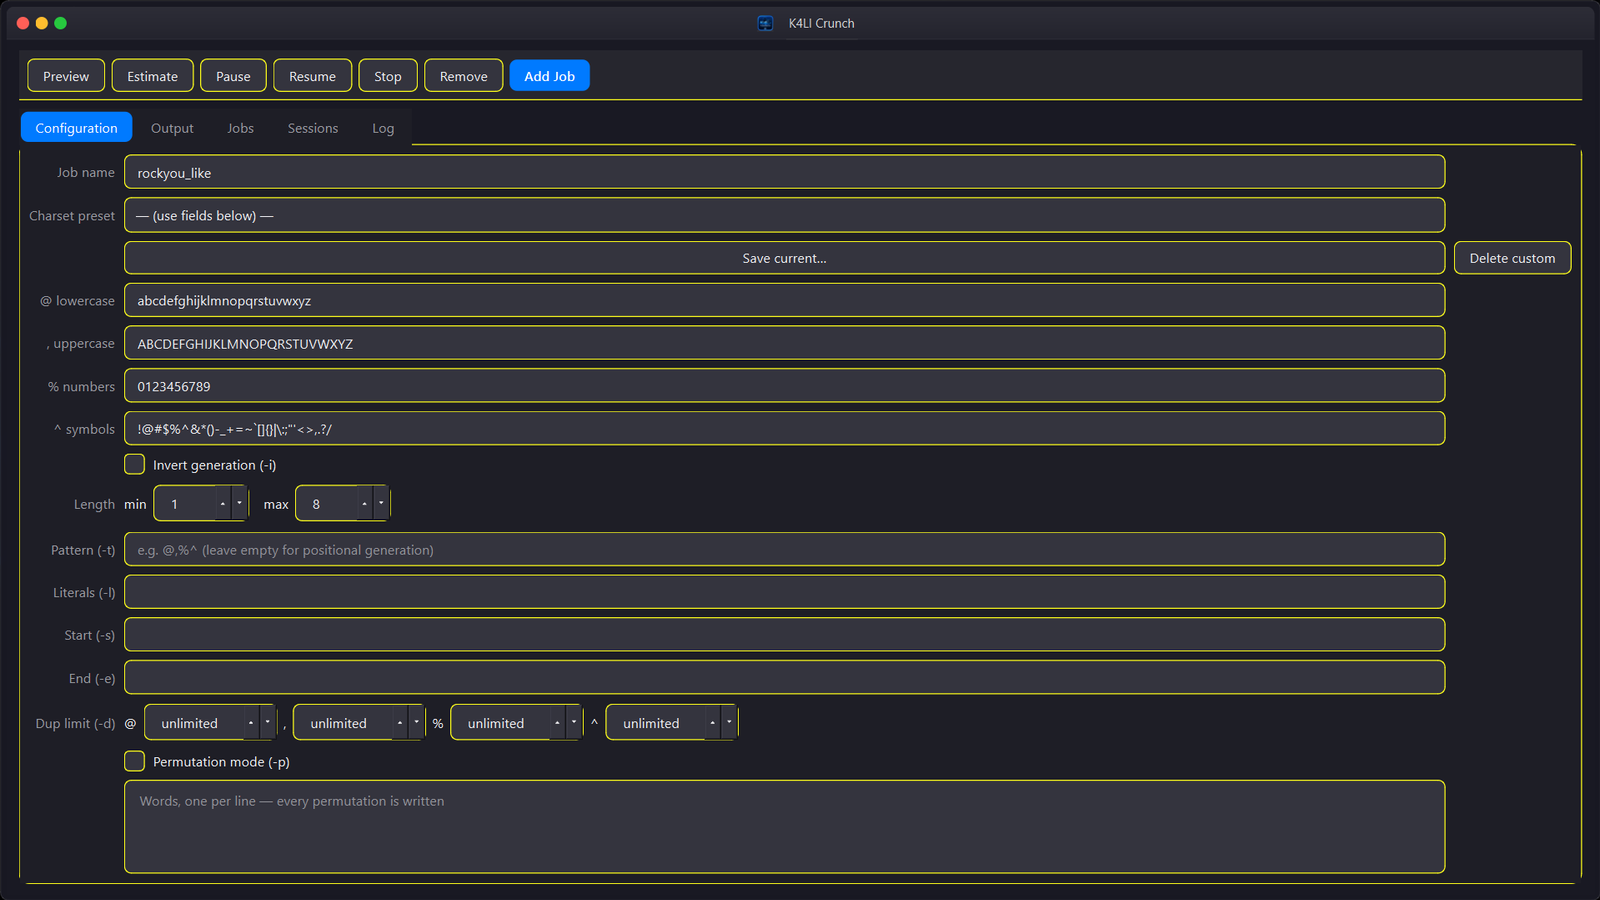Click the permutation words text area
Screen dimensions: 1600x900
pos(784,827)
